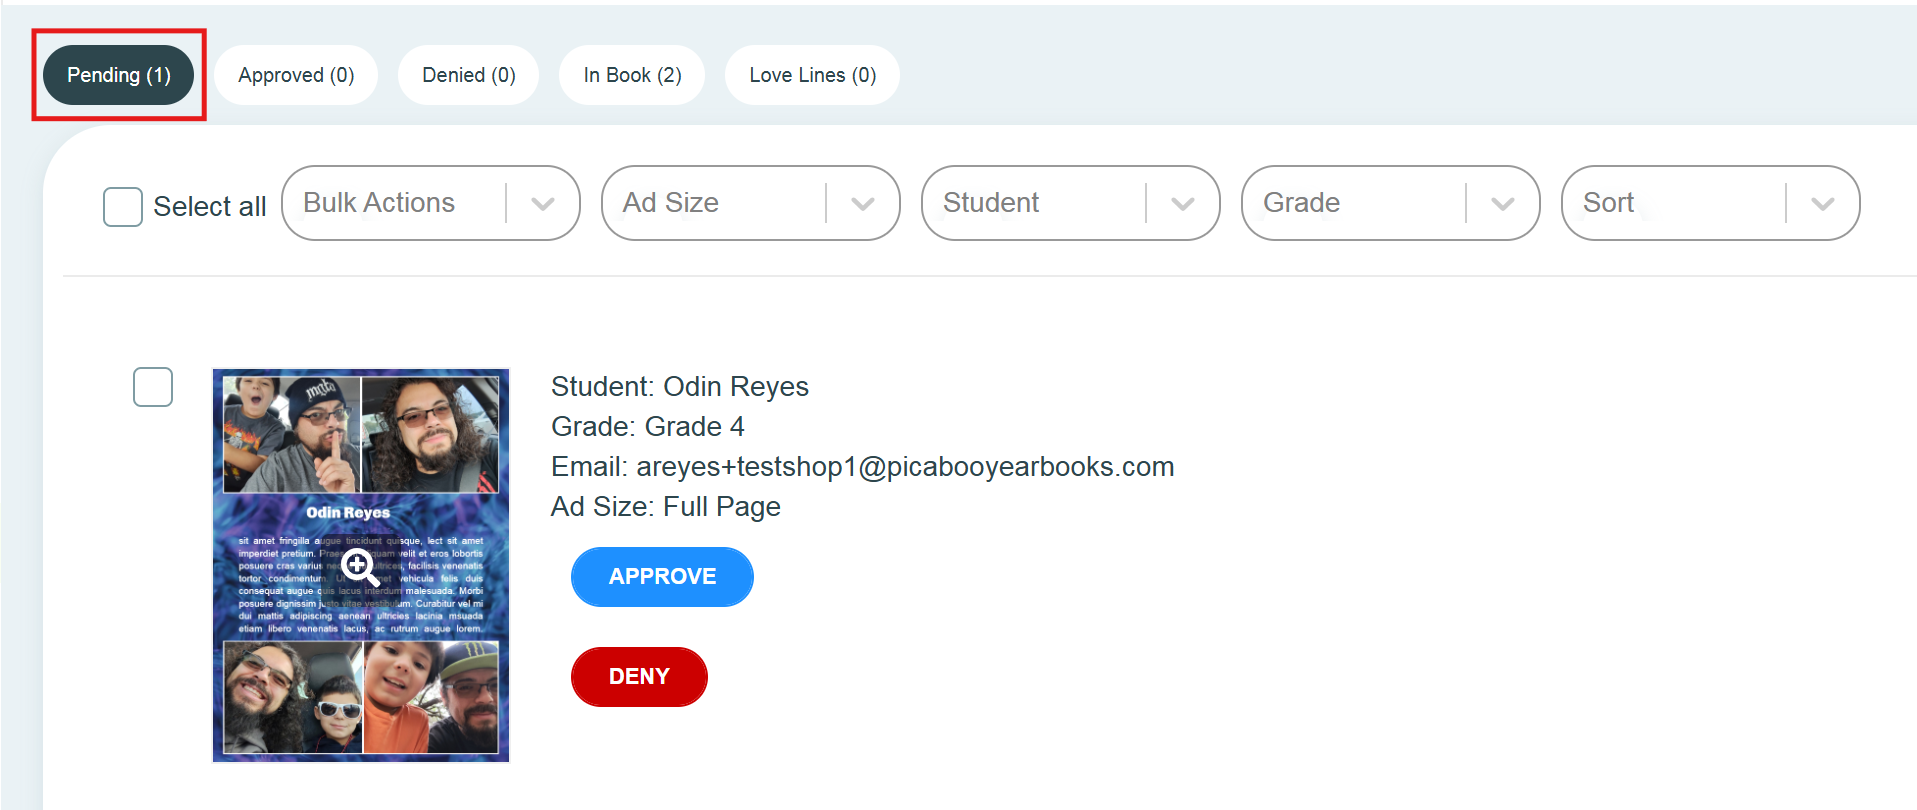Viewport: 1917px width, 810px height.
Task: Click the Student filter chevron arrow
Action: click(1183, 204)
